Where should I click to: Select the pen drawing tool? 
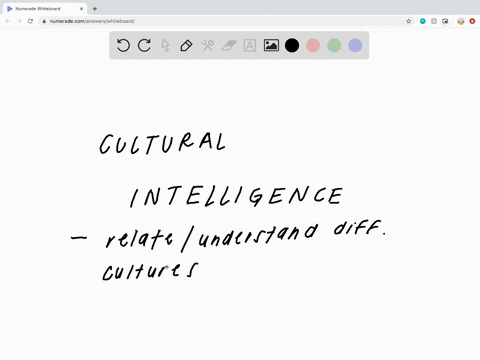[x=186, y=45]
